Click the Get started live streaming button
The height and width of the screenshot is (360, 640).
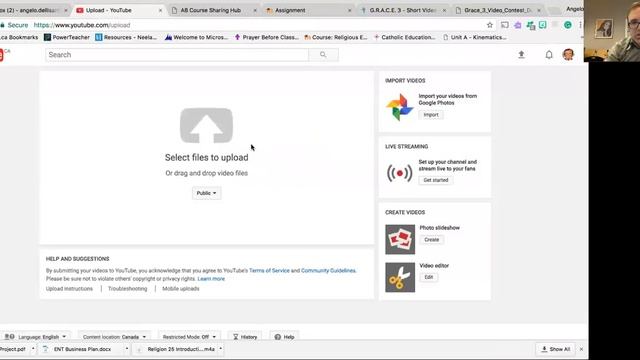pyautogui.click(x=436, y=180)
